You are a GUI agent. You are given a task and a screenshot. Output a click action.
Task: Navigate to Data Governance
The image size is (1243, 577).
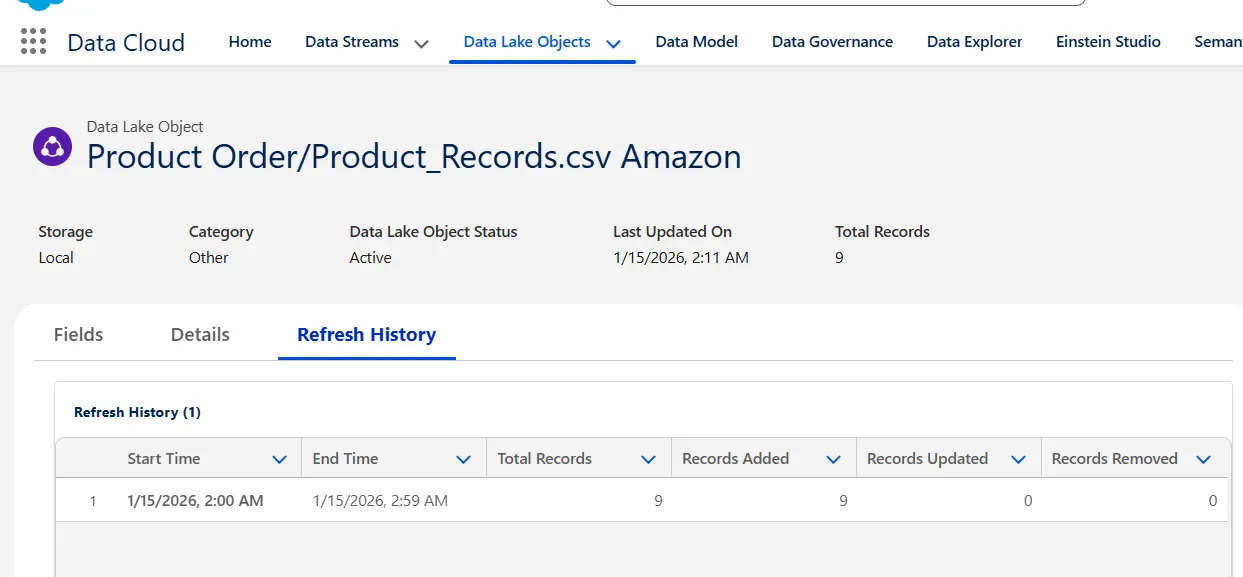click(x=832, y=42)
